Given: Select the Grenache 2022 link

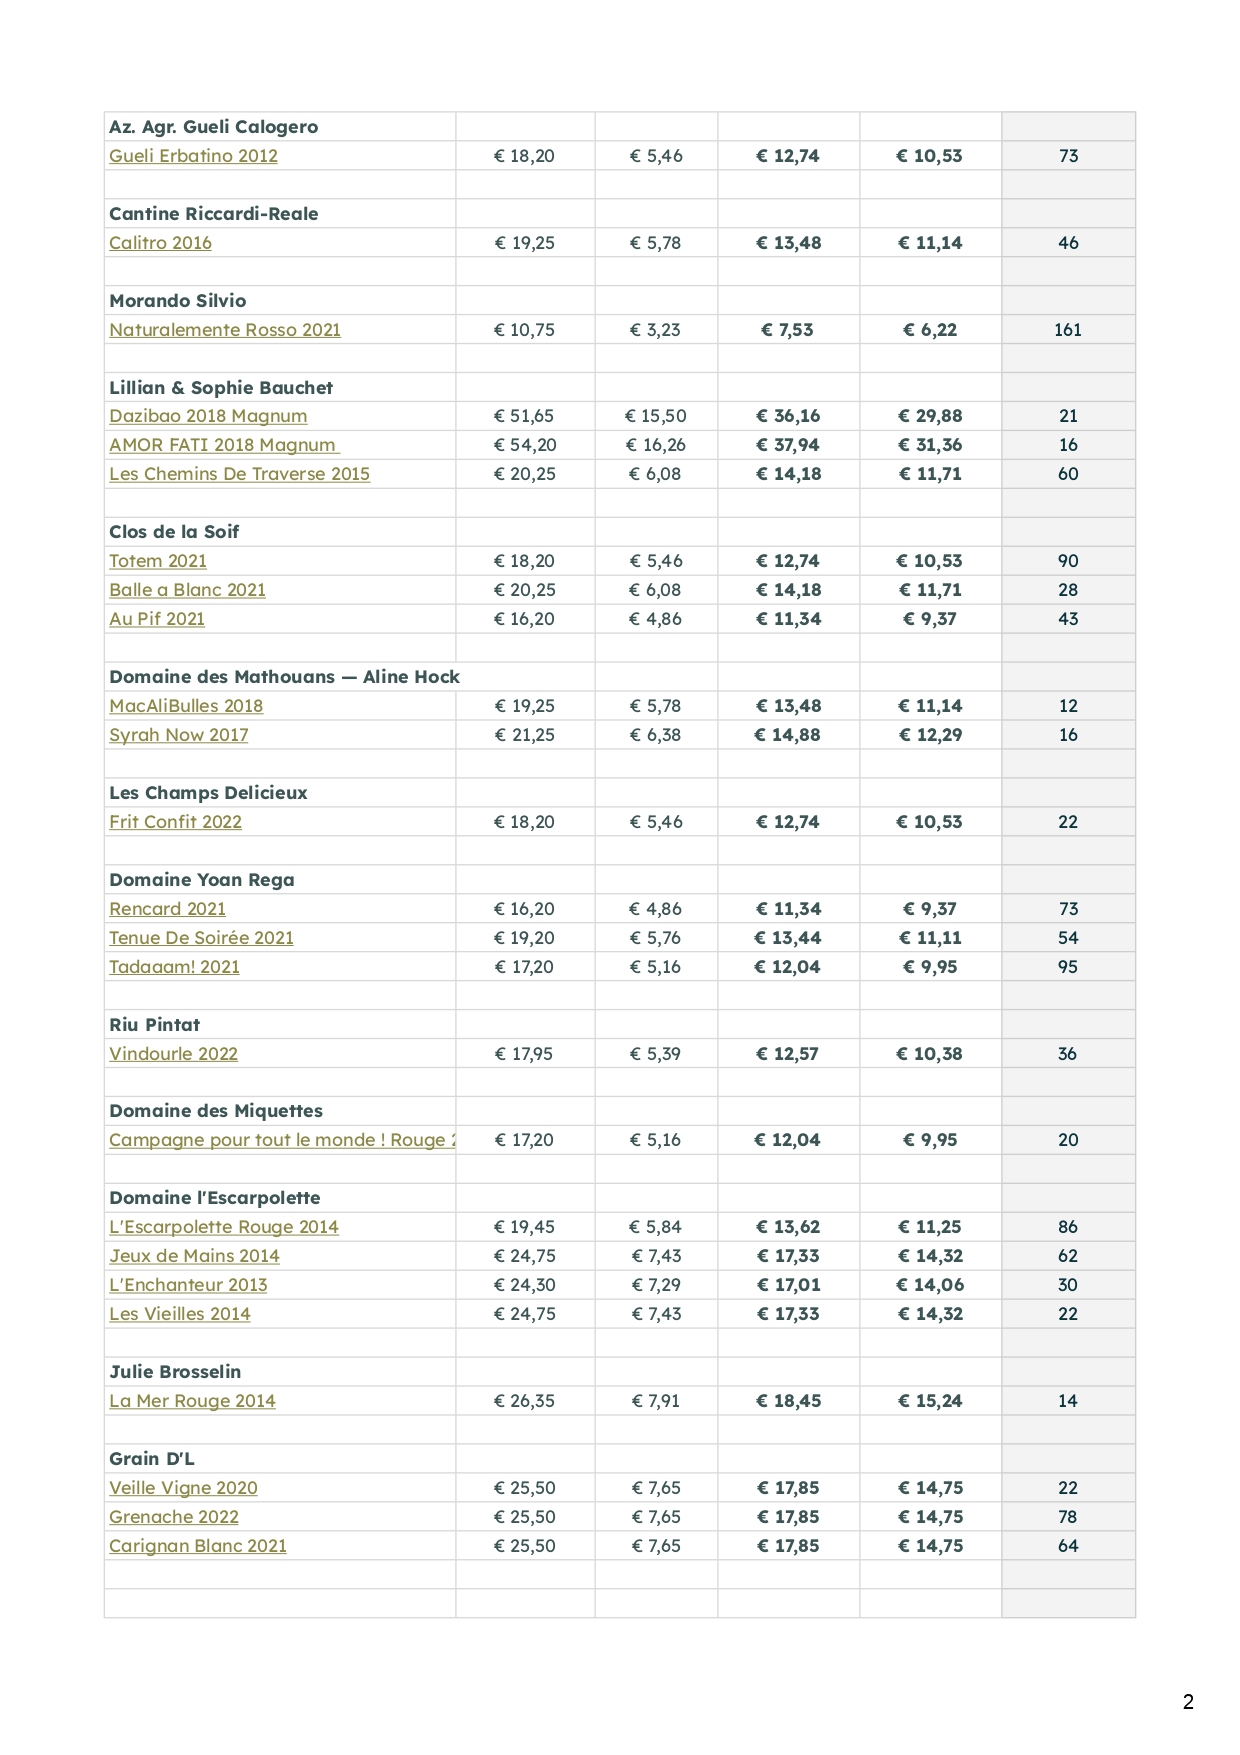Looking at the screenshot, I should pos(174,1517).
